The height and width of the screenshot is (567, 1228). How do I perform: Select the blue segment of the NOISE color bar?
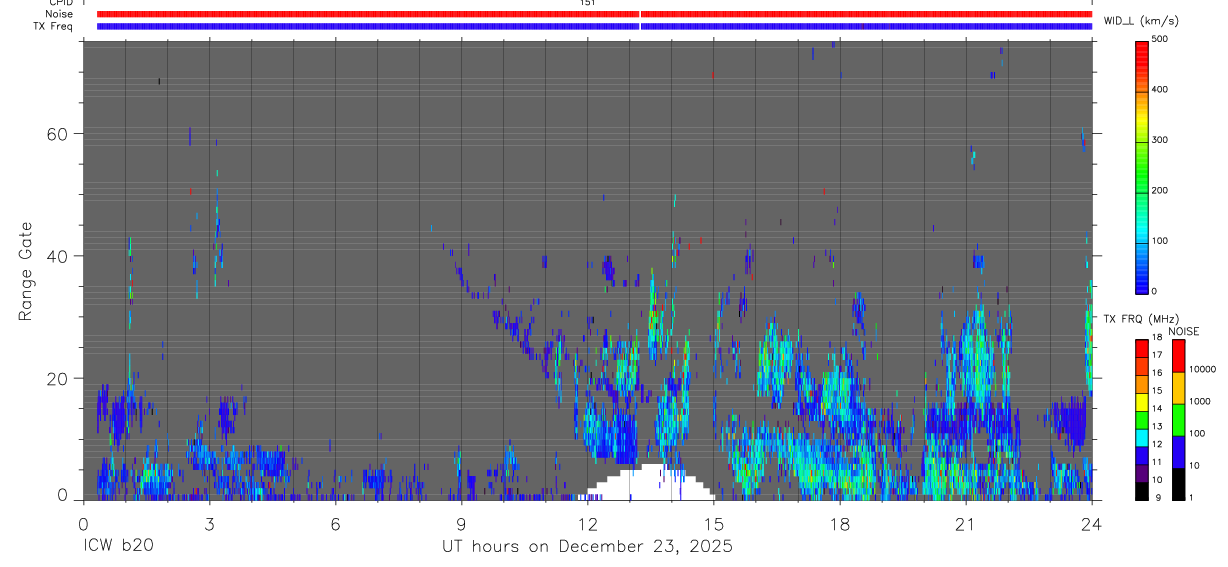coord(1178,452)
